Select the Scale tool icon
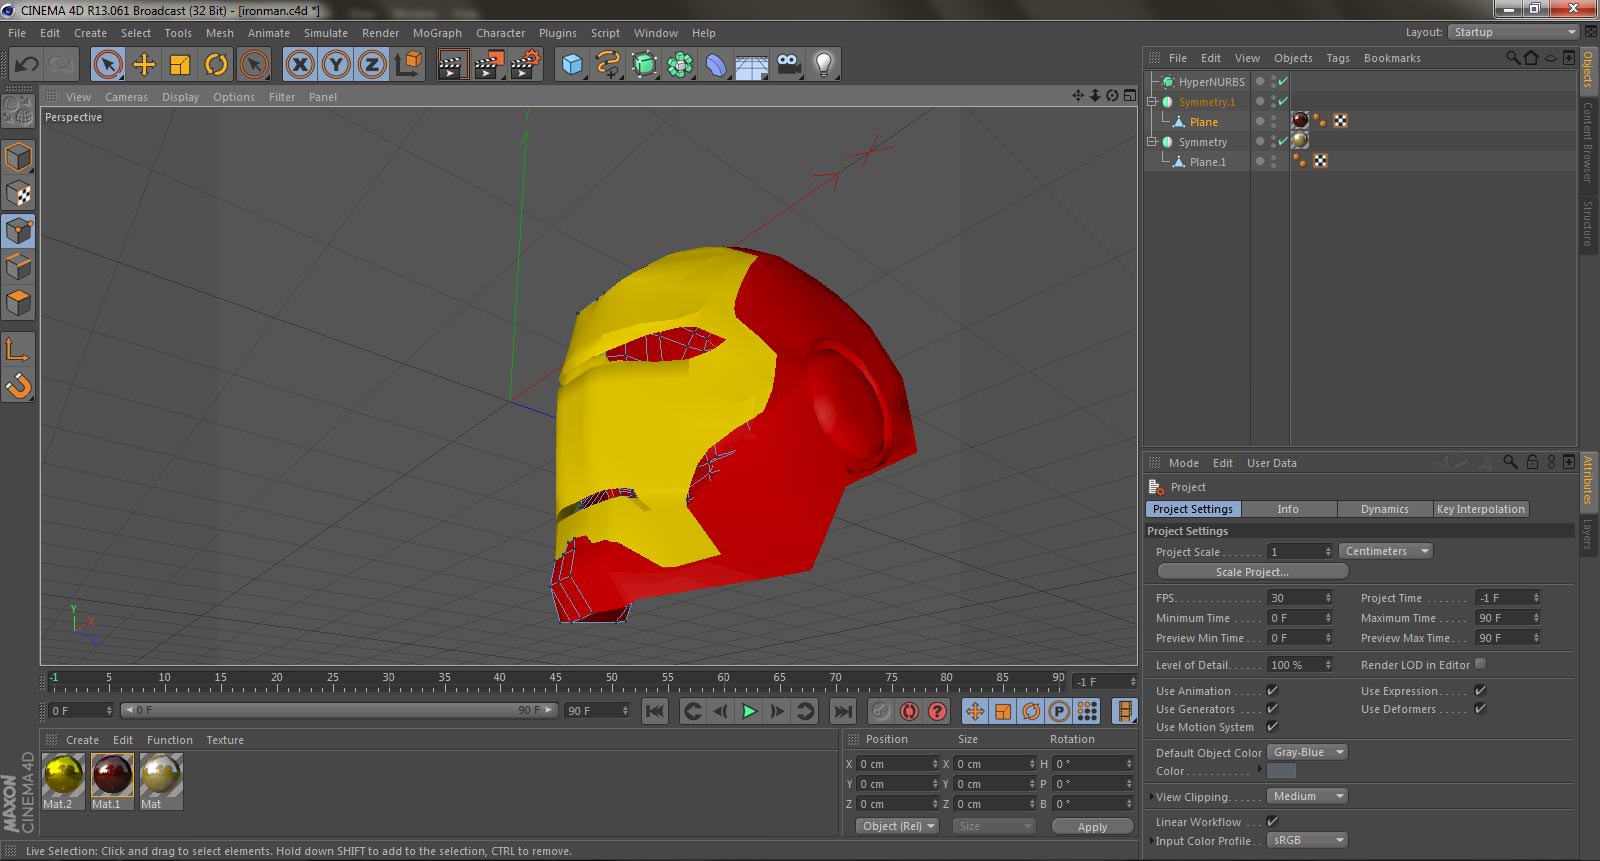Viewport: 1600px width, 861px height. point(180,65)
